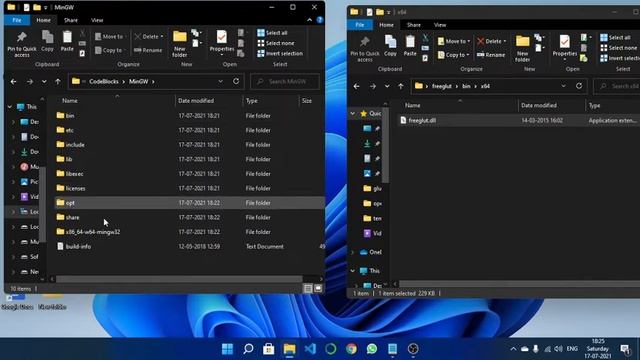The width and height of the screenshot is (640, 360).
Task: Click Move to in MinGW window ribbon
Action: tap(110, 37)
